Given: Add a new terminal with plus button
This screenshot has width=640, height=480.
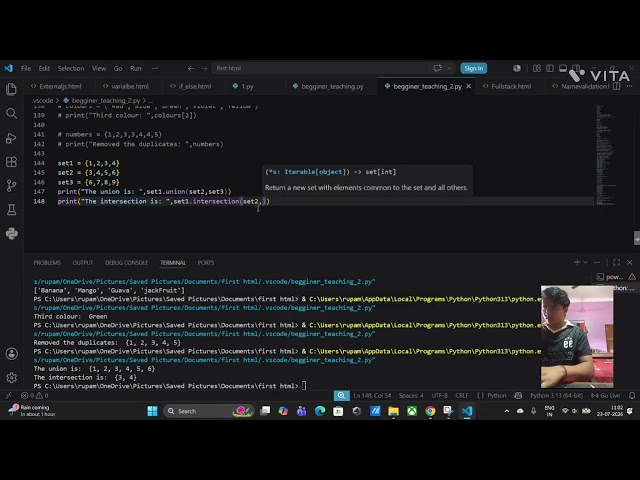Looking at the screenshot, I should pos(577,262).
